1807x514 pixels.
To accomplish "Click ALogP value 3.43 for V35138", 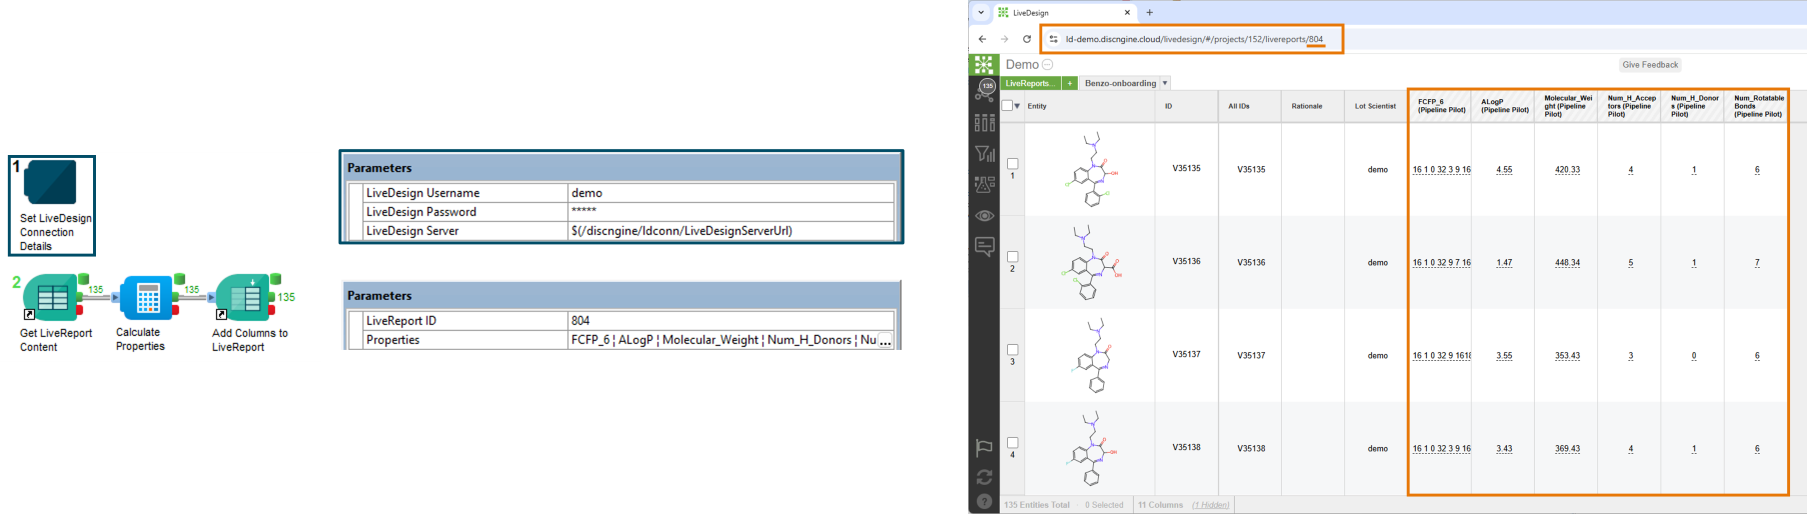I will point(1504,449).
